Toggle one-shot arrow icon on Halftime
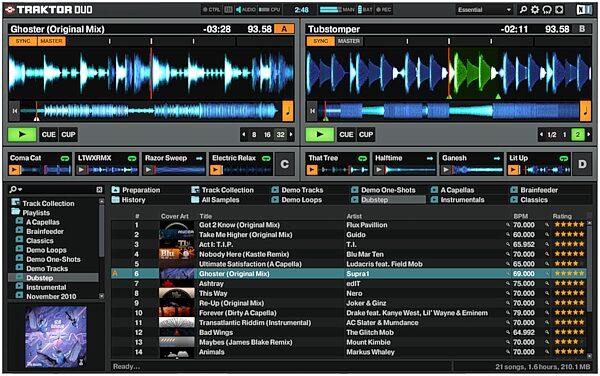 (x=430, y=158)
